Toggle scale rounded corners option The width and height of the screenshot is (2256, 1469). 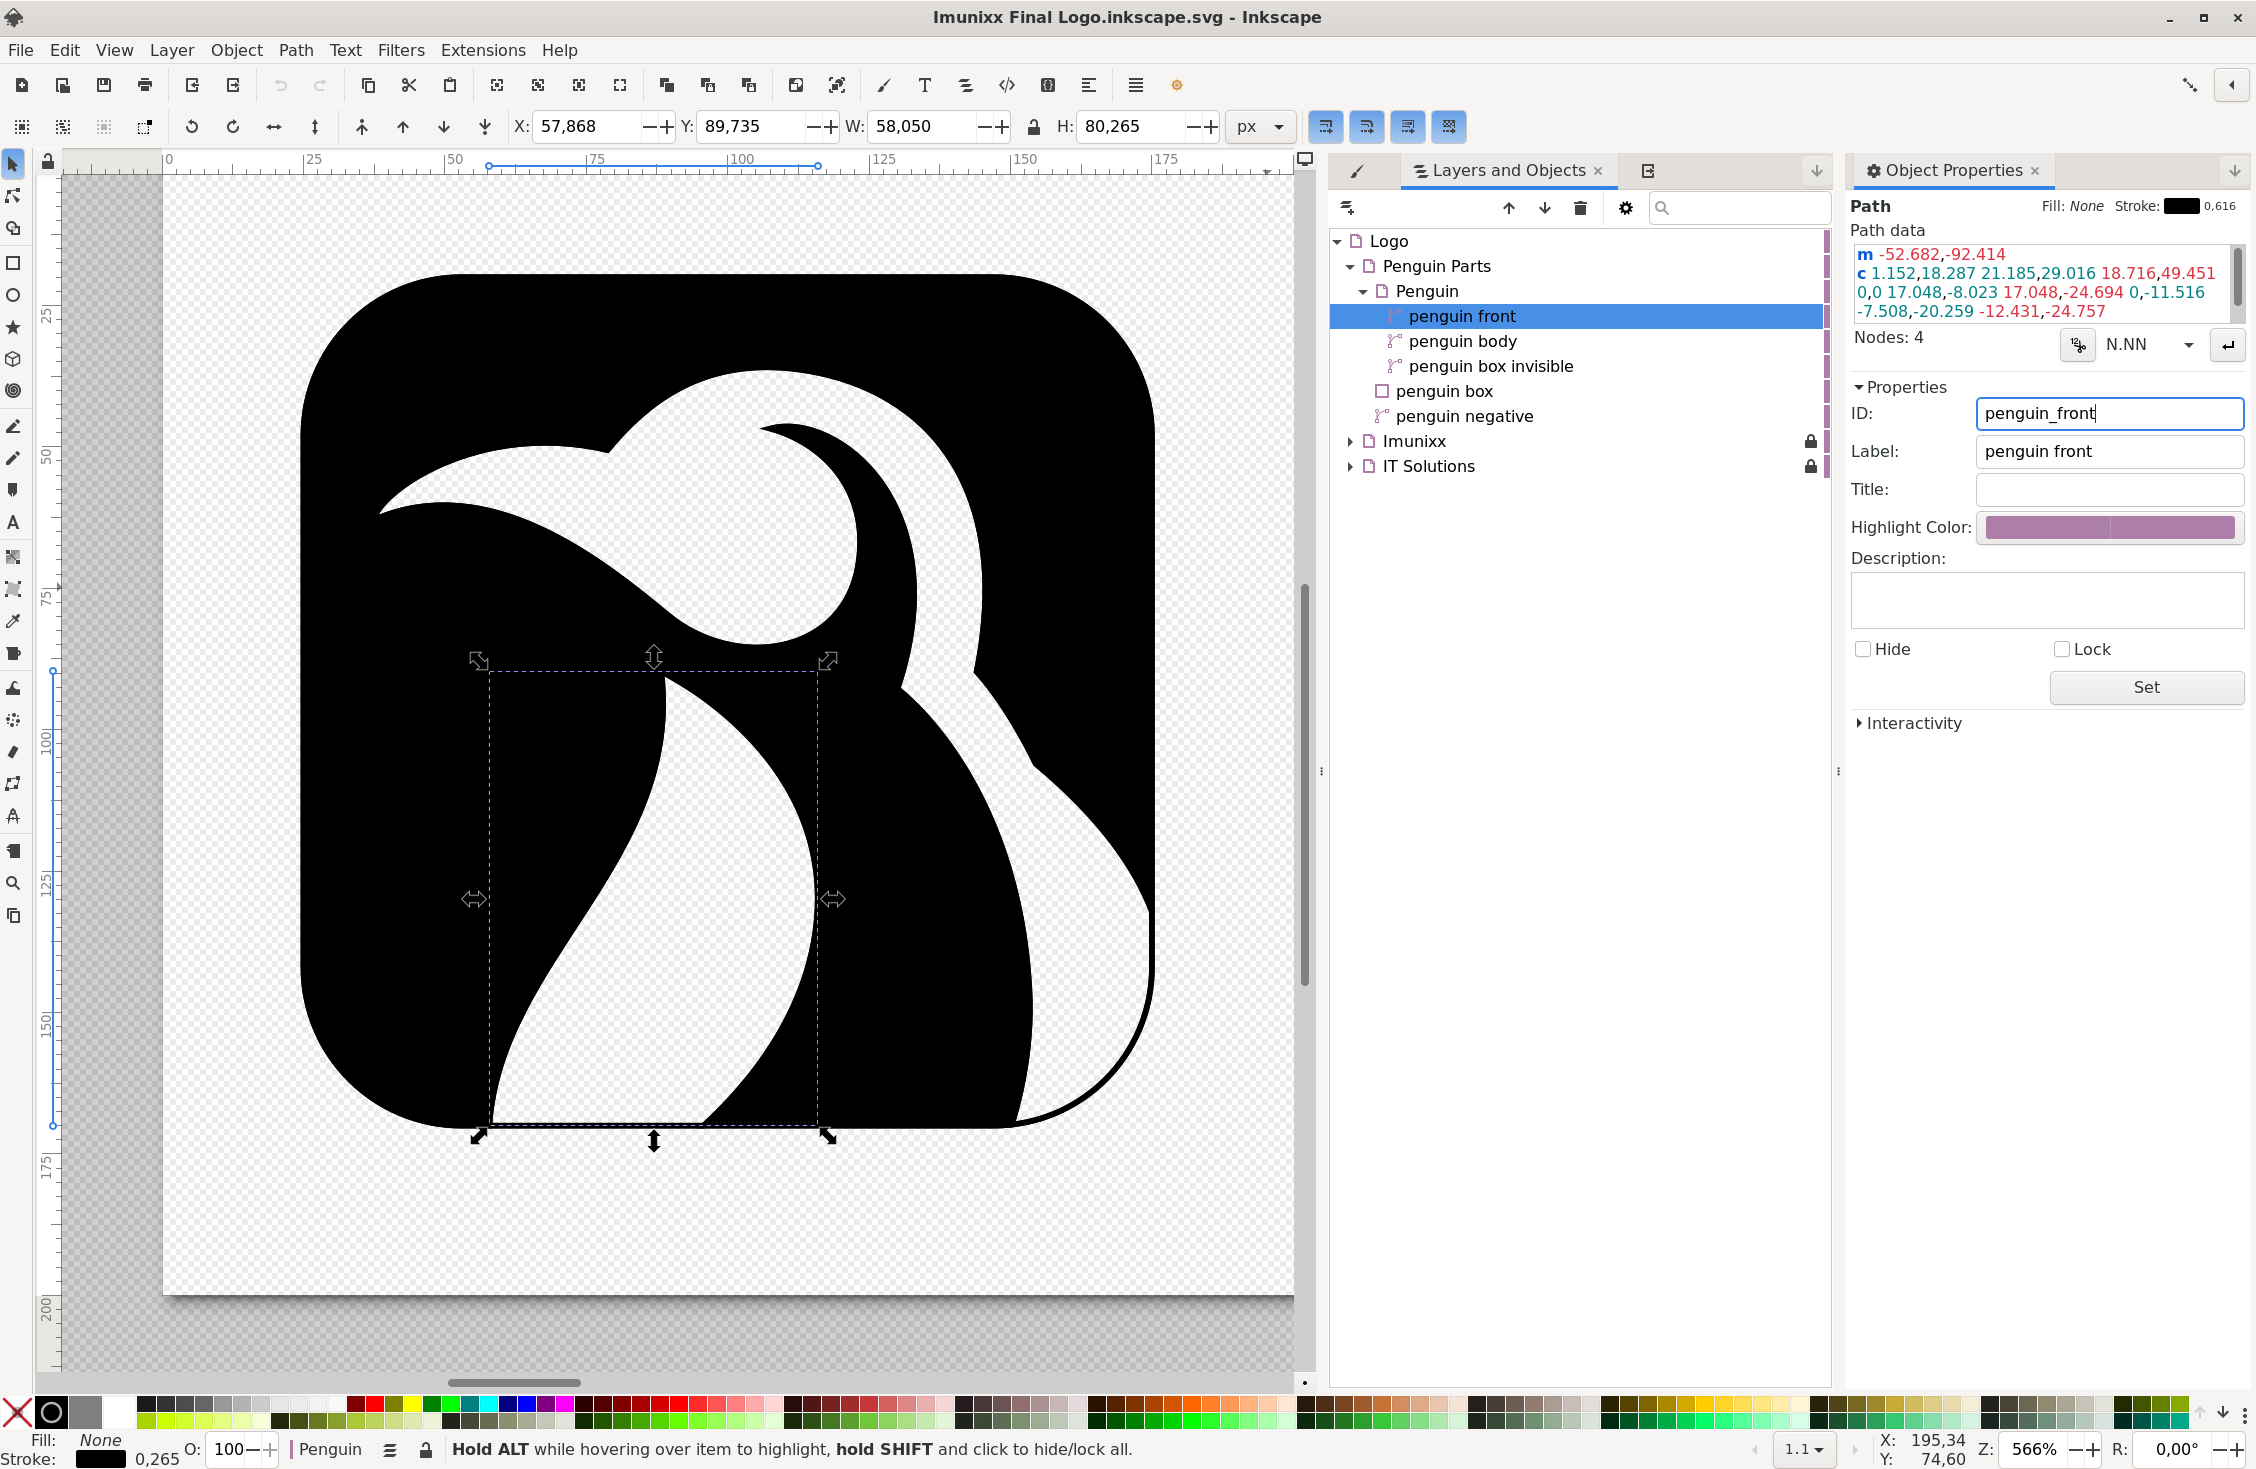pyautogui.click(x=1367, y=127)
